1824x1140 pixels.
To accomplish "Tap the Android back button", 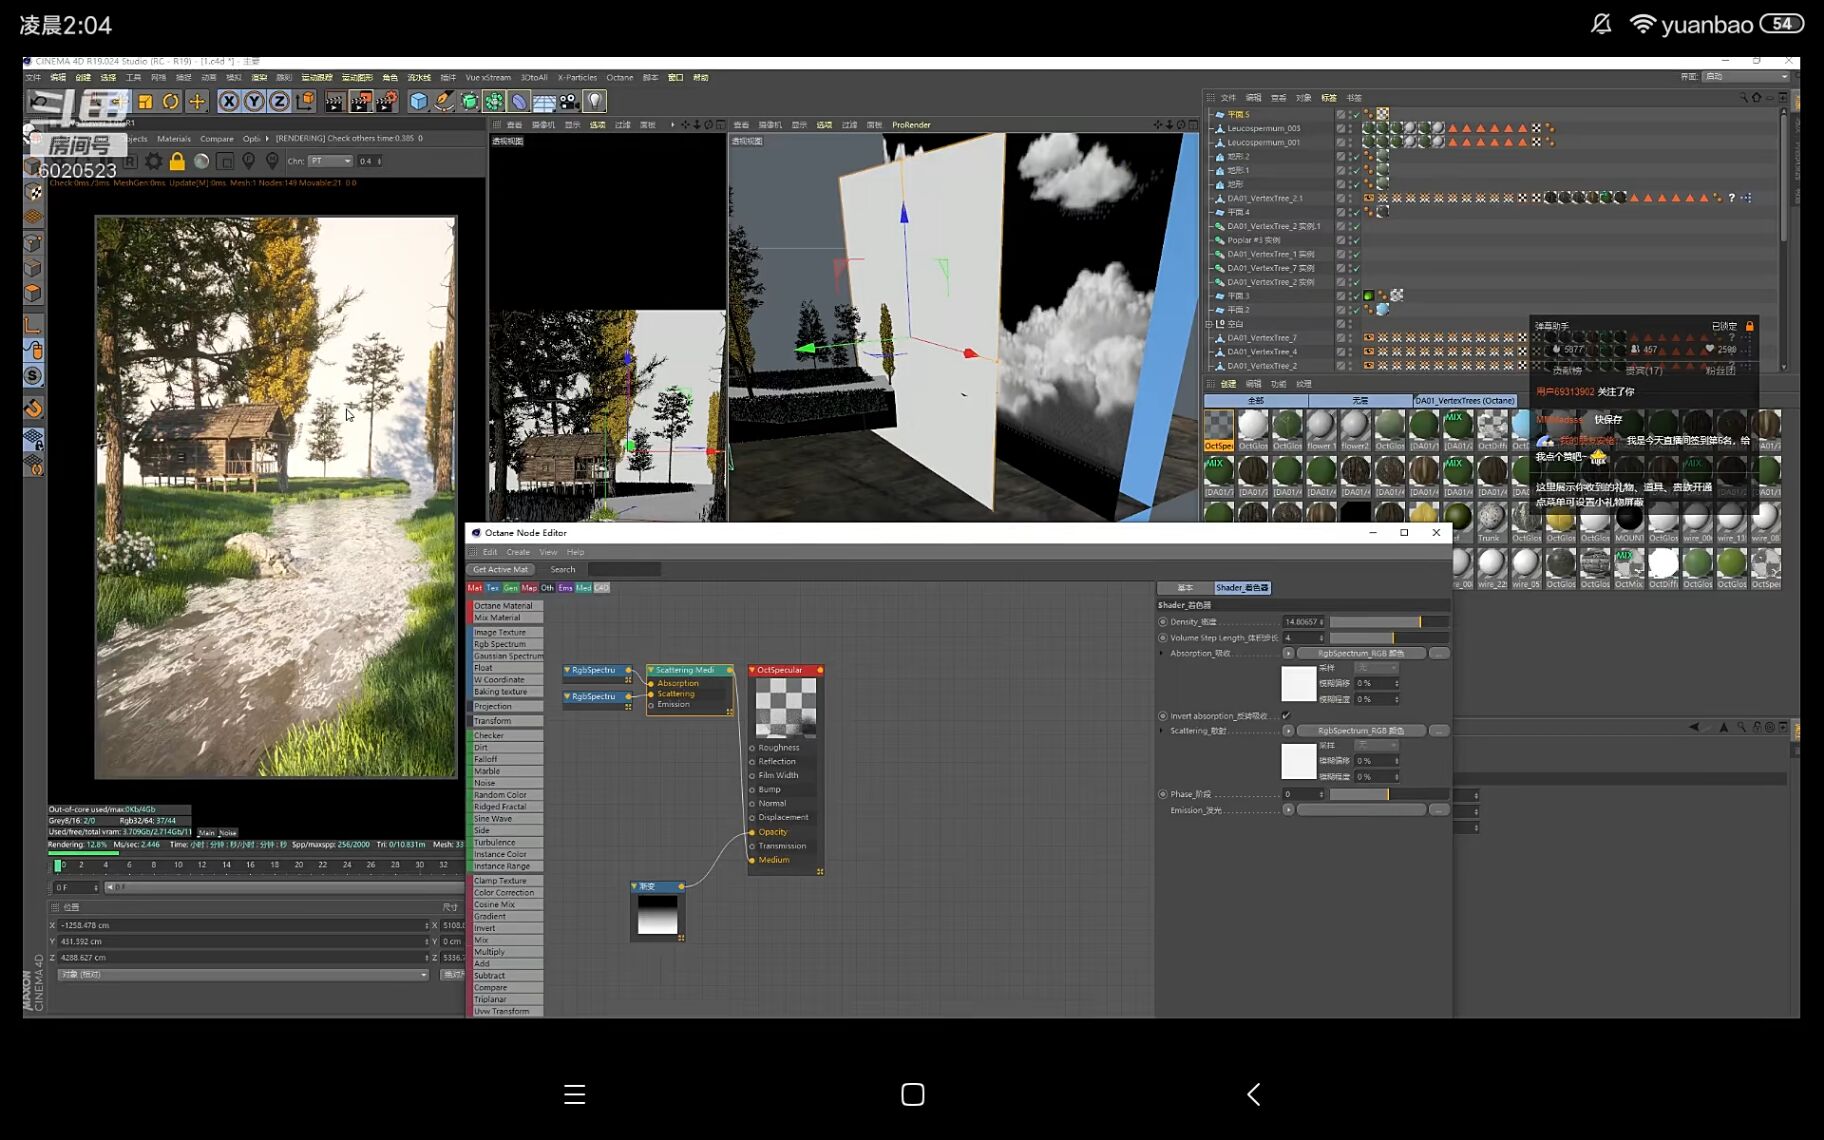I will pyautogui.click(x=1253, y=1094).
